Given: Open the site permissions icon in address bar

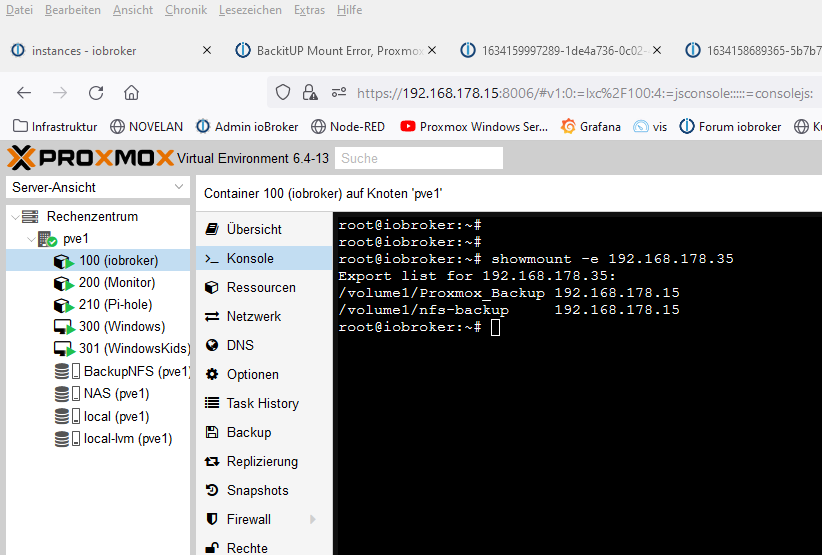Looking at the screenshot, I should click(339, 93).
